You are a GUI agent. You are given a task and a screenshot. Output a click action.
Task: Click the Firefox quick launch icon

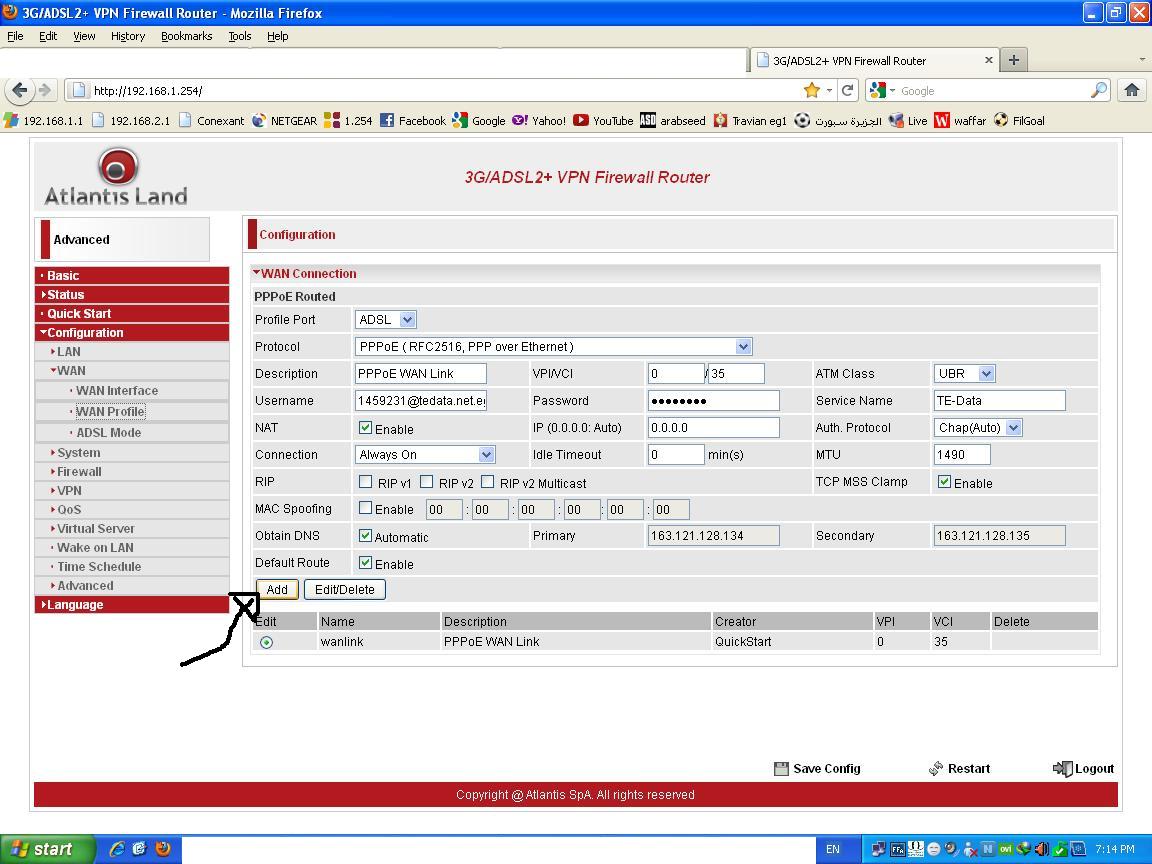[x=163, y=849]
